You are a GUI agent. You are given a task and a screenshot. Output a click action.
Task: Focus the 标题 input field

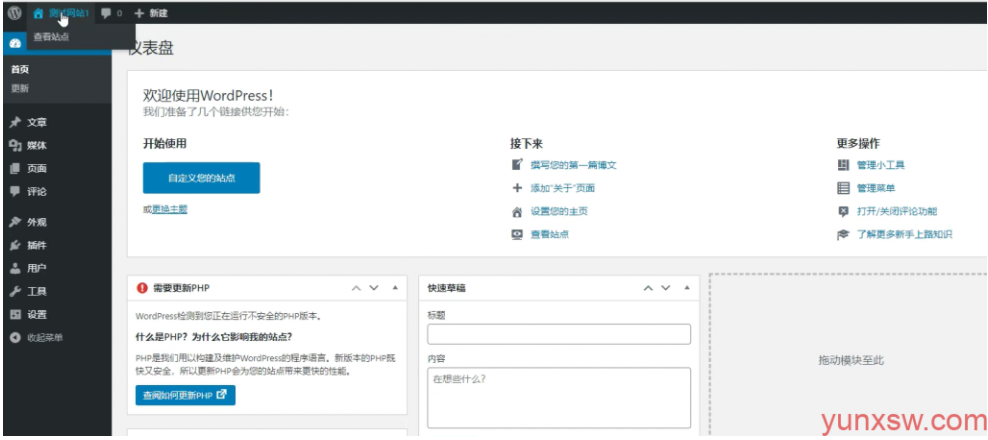tap(559, 334)
